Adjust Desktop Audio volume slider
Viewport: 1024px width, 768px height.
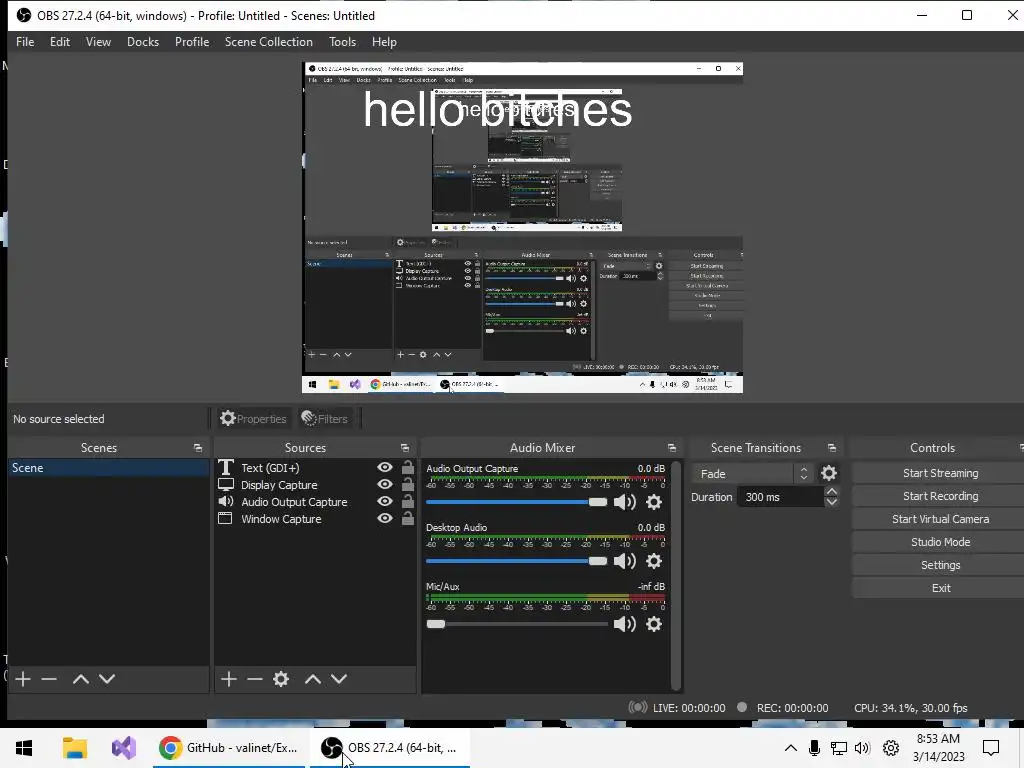tap(517, 561)
